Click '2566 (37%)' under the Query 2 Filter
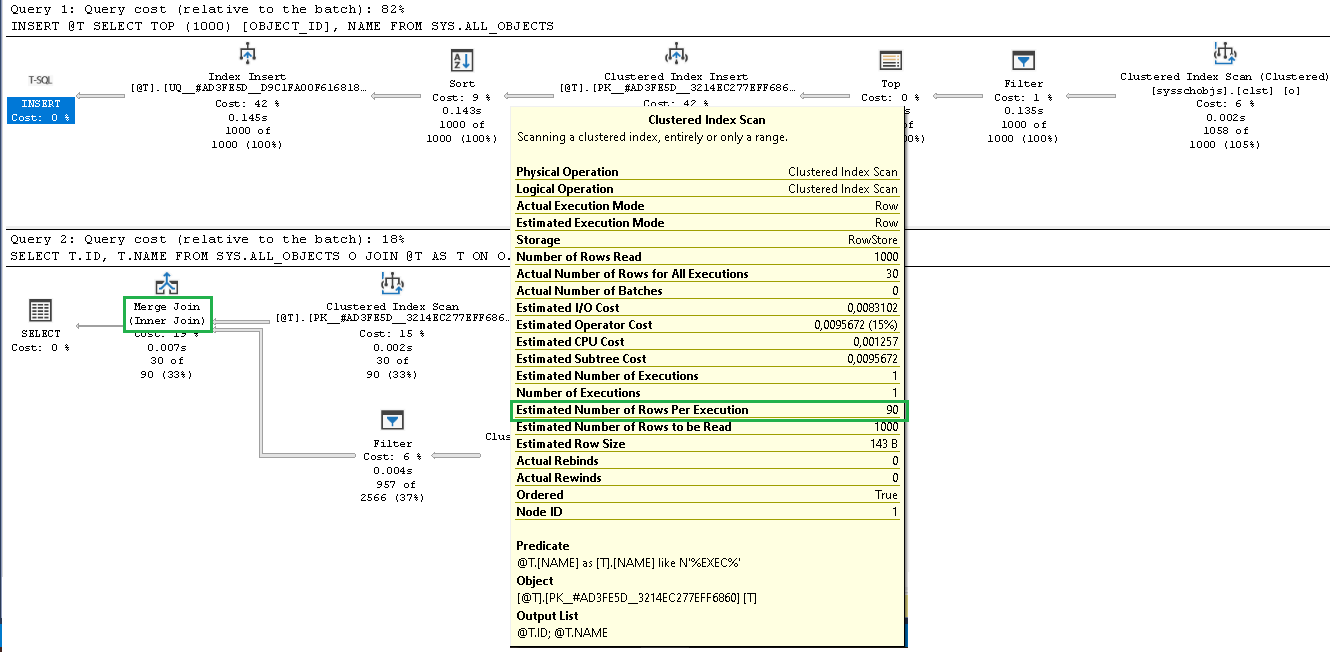Viewport: 1330px width, 652px height. (392, 497)
